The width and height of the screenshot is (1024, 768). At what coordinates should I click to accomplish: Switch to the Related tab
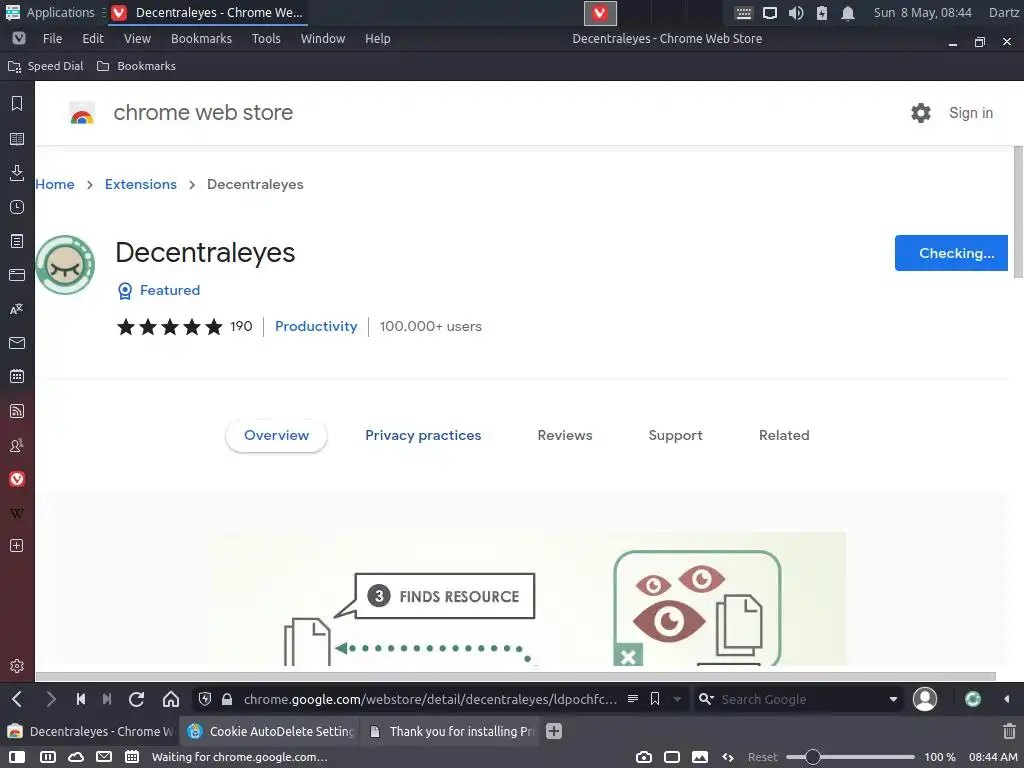(784, 436)
